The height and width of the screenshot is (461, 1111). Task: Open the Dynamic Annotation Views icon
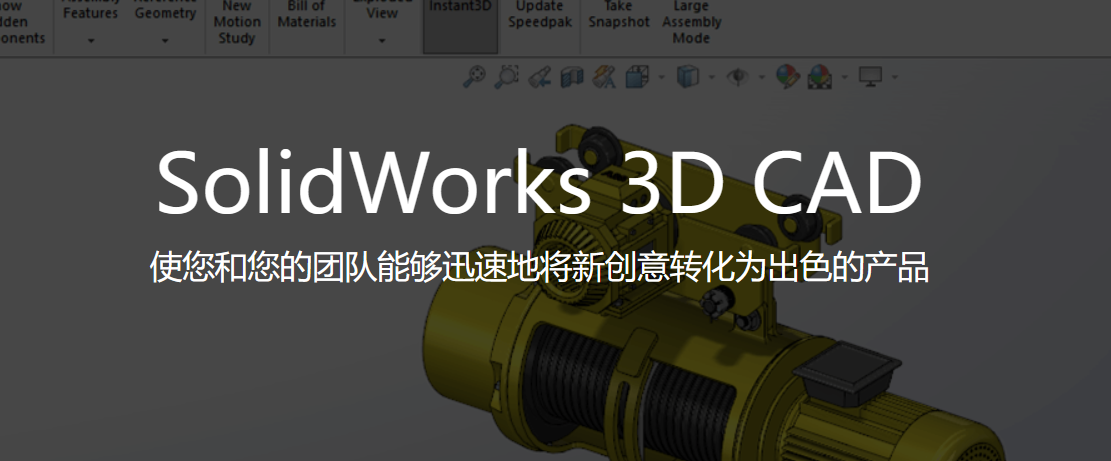(604, 76)
